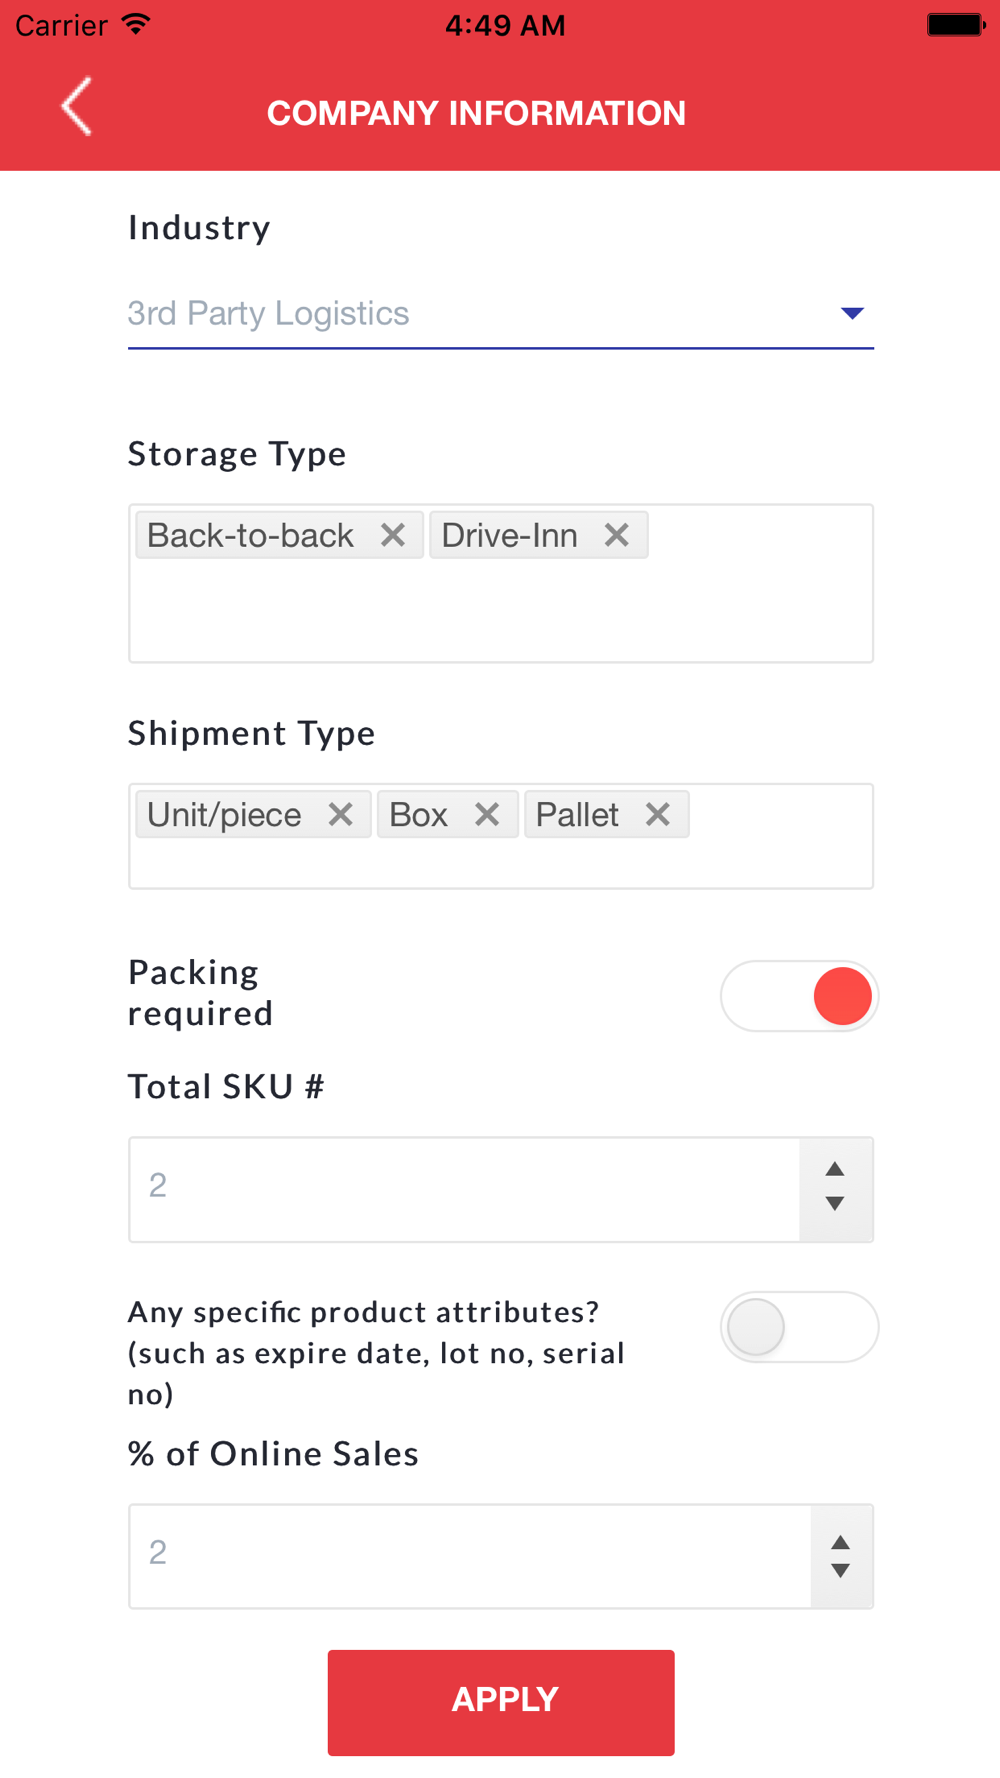Tap the APPLY button
The height and width of the screenshot is (1778, 1000).
click(501, 1702)
